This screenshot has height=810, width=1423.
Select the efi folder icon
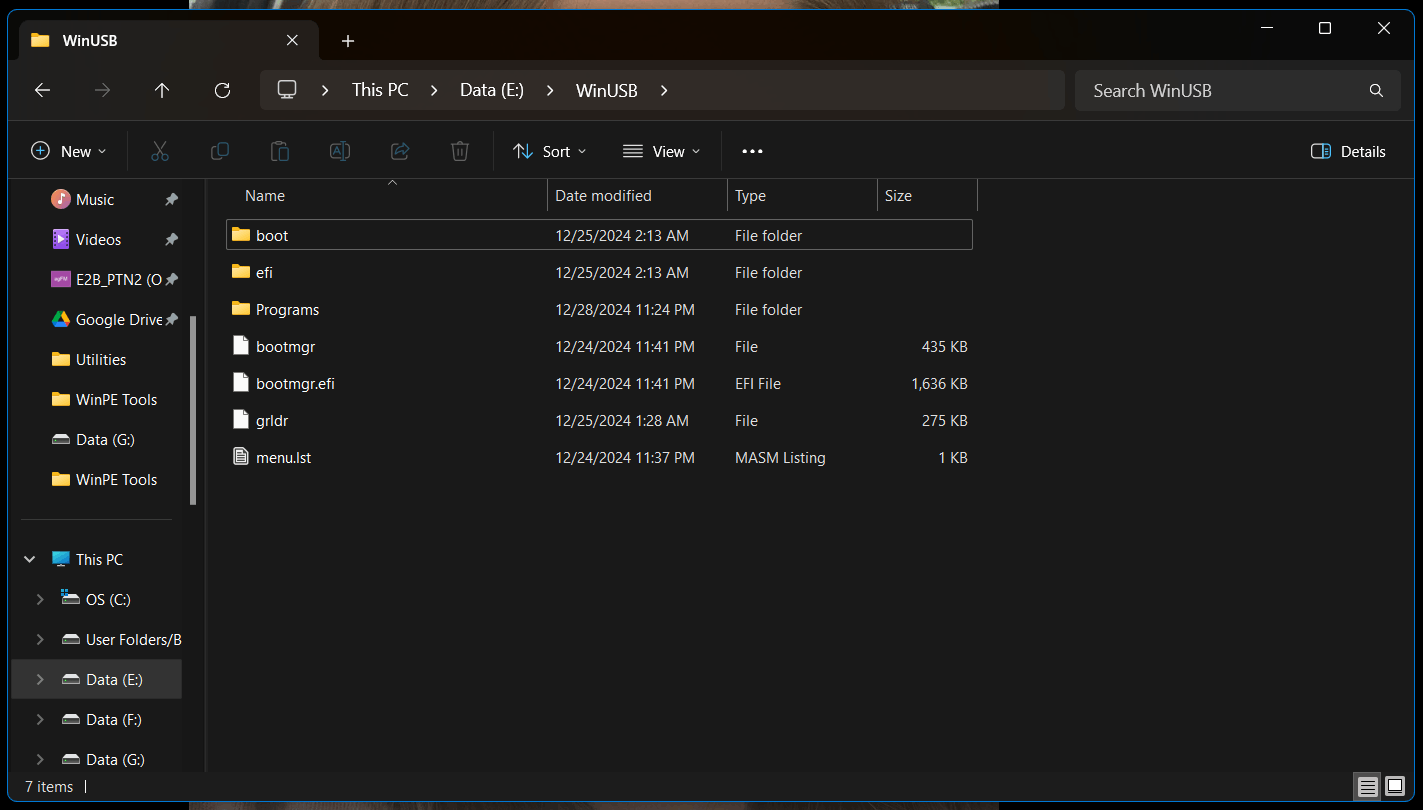[x=240, y=272]
